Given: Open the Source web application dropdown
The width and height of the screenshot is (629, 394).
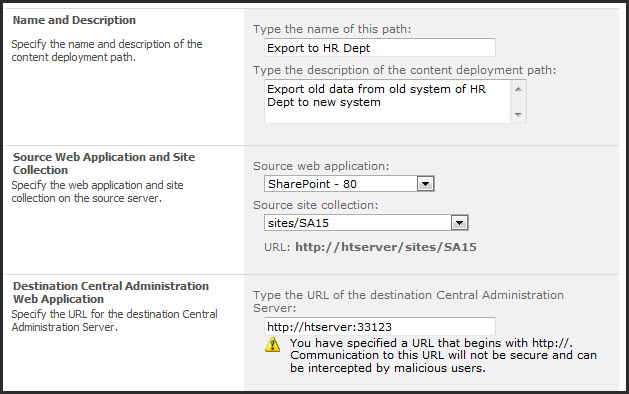Looking at the screenshot, I should click(425, 184).
